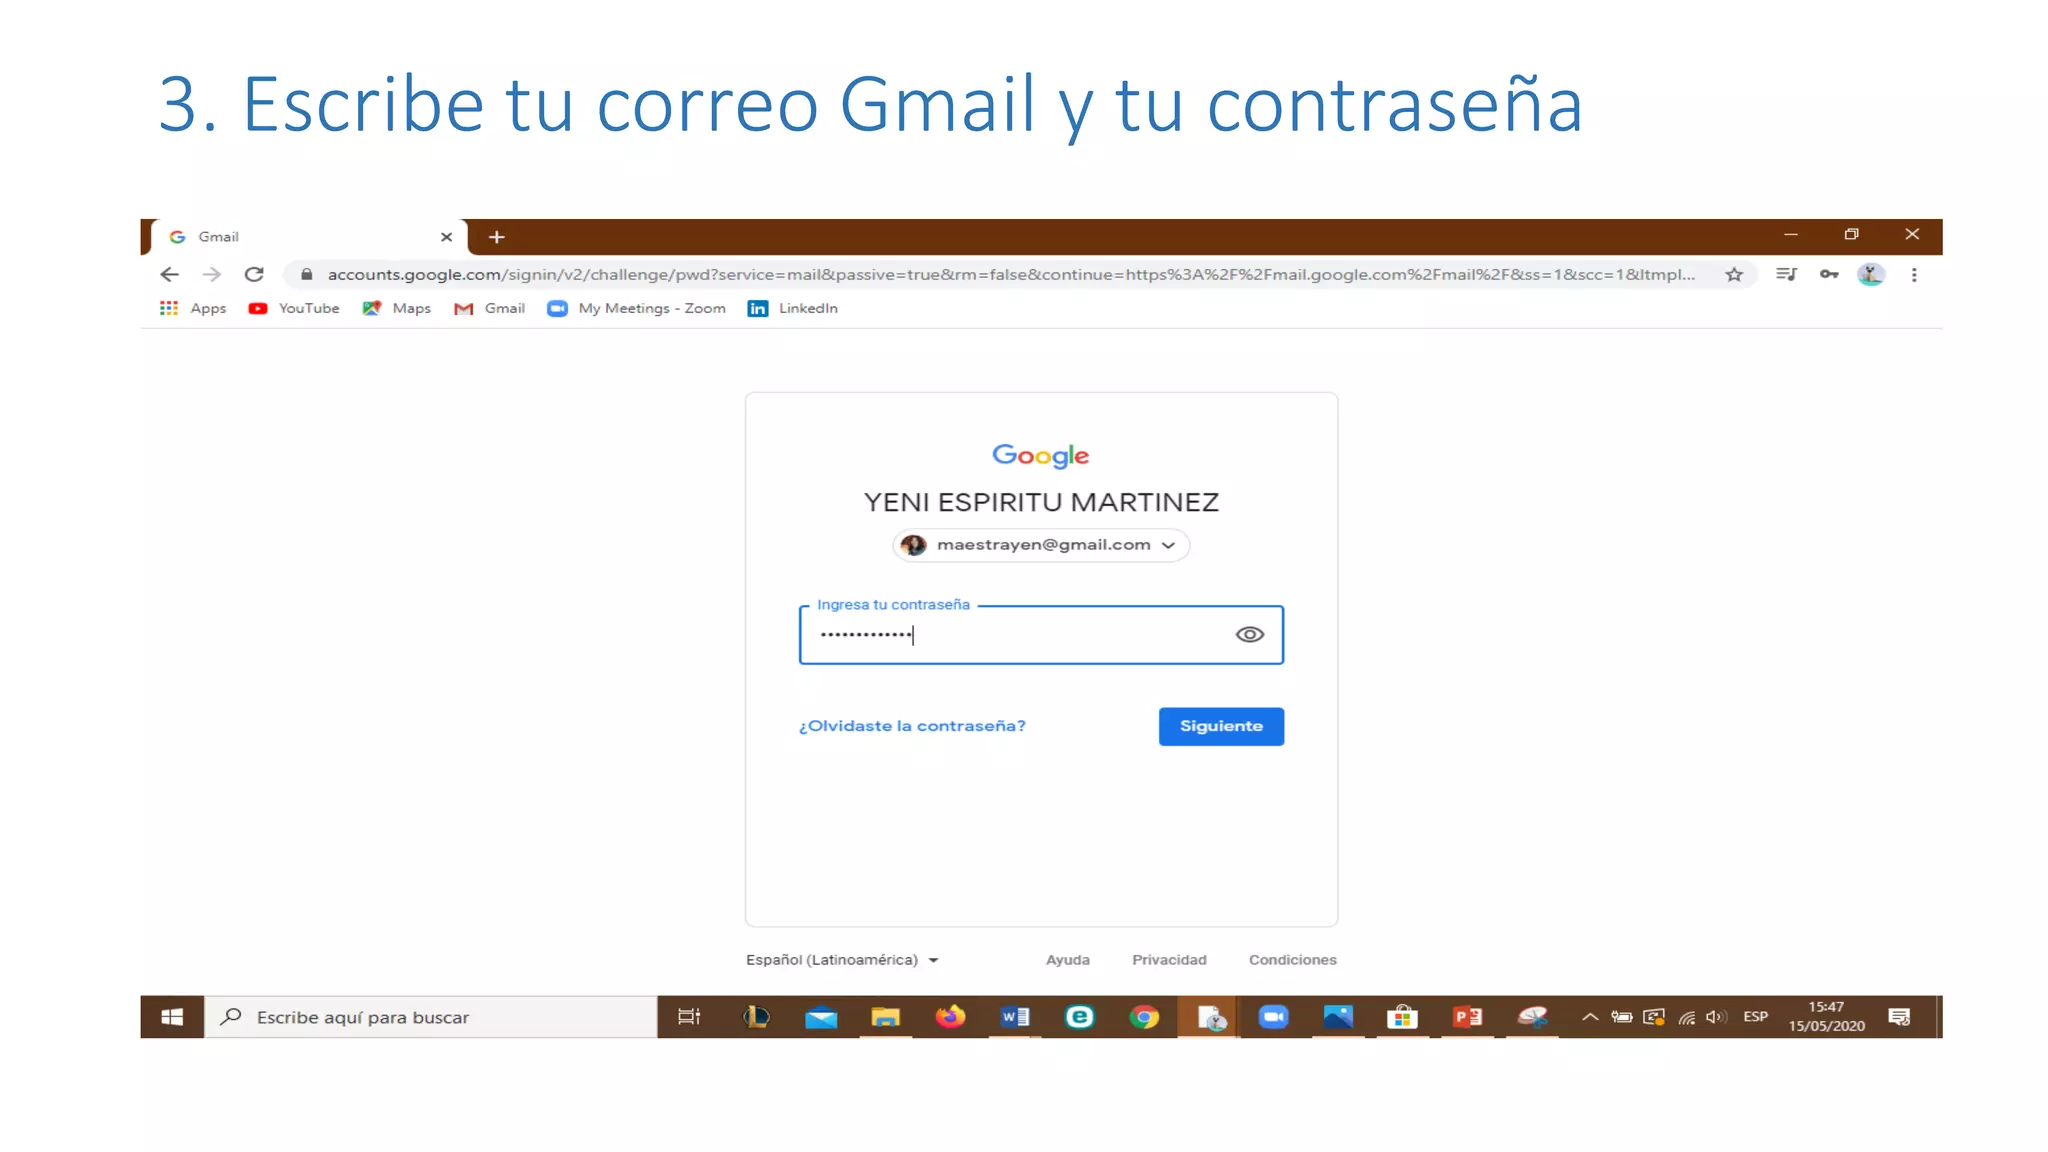Click the address bar URL
This screenshot has height=1152, width=2048.
[1010, 274]
